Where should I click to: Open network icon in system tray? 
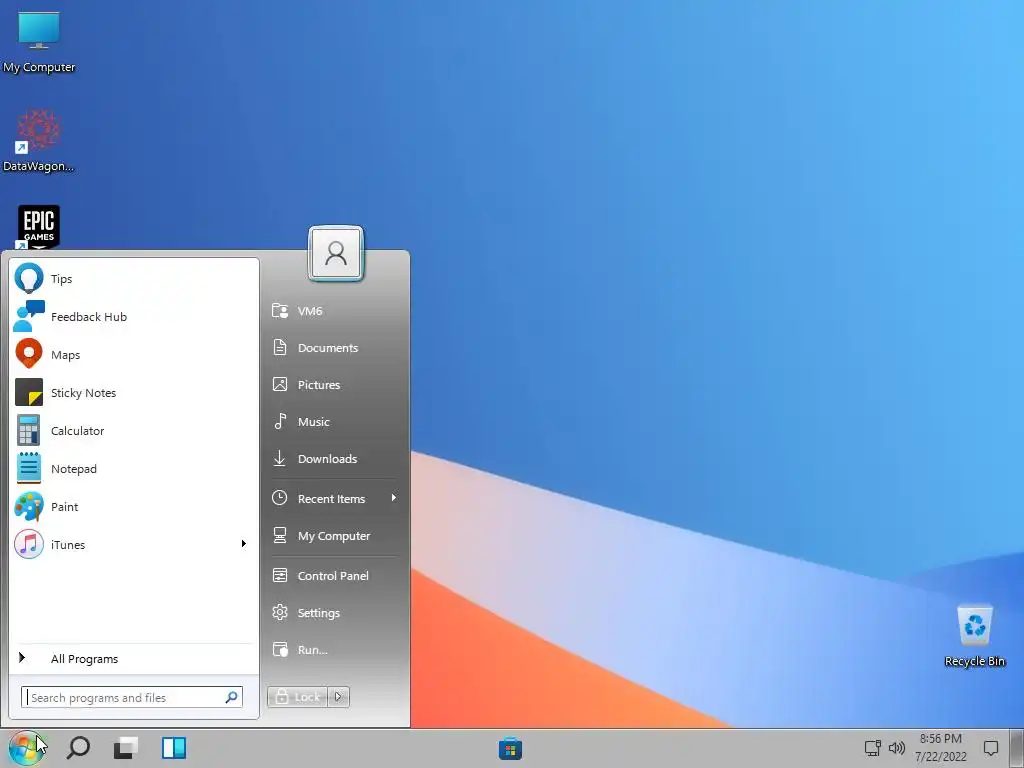click(872, 748)
